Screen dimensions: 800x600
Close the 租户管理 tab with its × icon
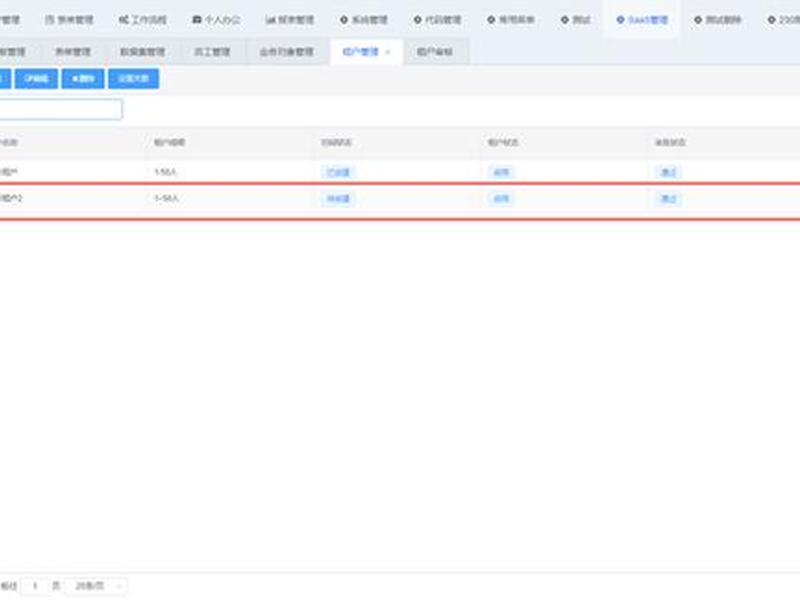tap(388, 52)
